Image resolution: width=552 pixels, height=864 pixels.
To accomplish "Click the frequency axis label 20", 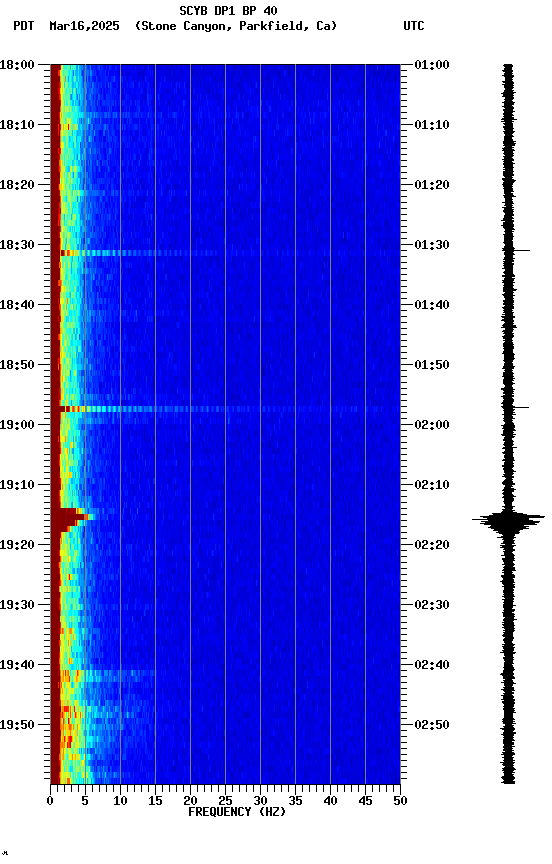I will click(x=190, y=801).
